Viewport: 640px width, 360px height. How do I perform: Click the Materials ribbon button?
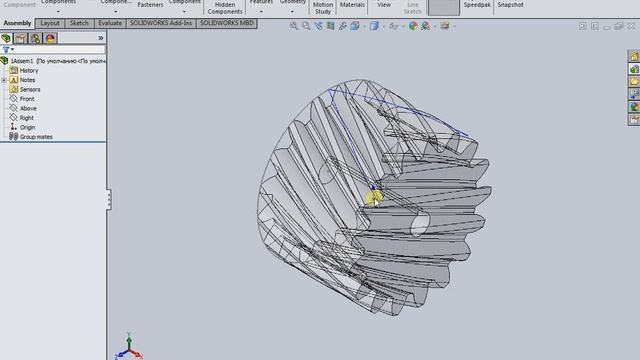click(x=352, y=5)
